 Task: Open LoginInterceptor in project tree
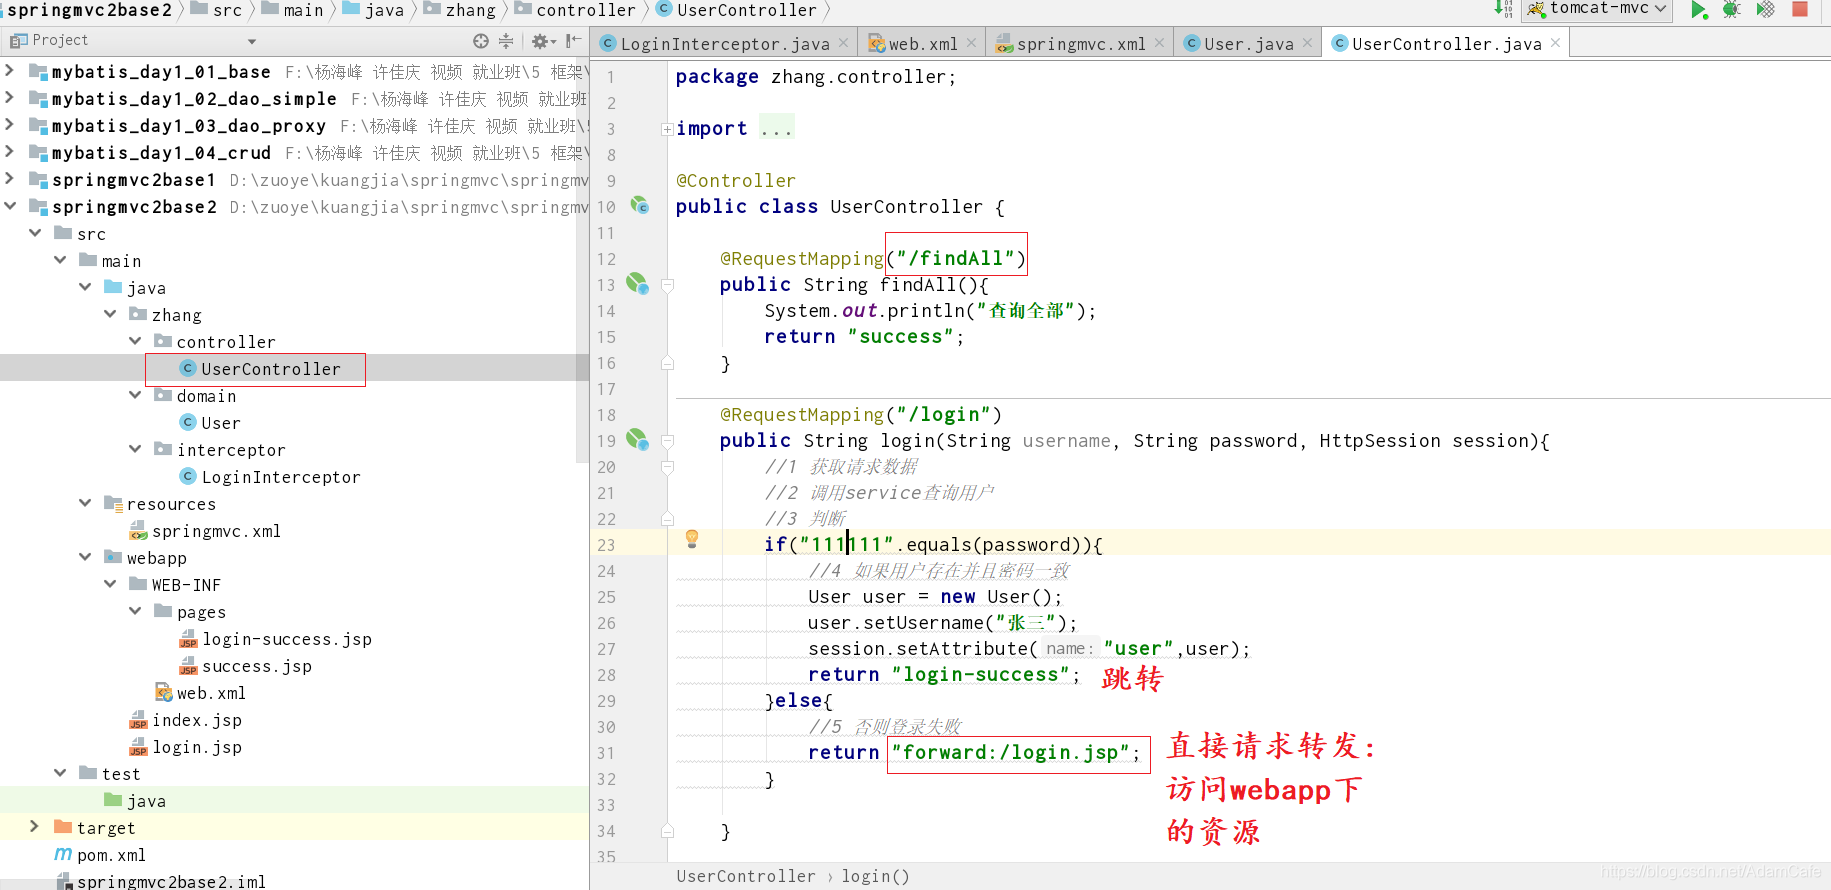[269, 477]
